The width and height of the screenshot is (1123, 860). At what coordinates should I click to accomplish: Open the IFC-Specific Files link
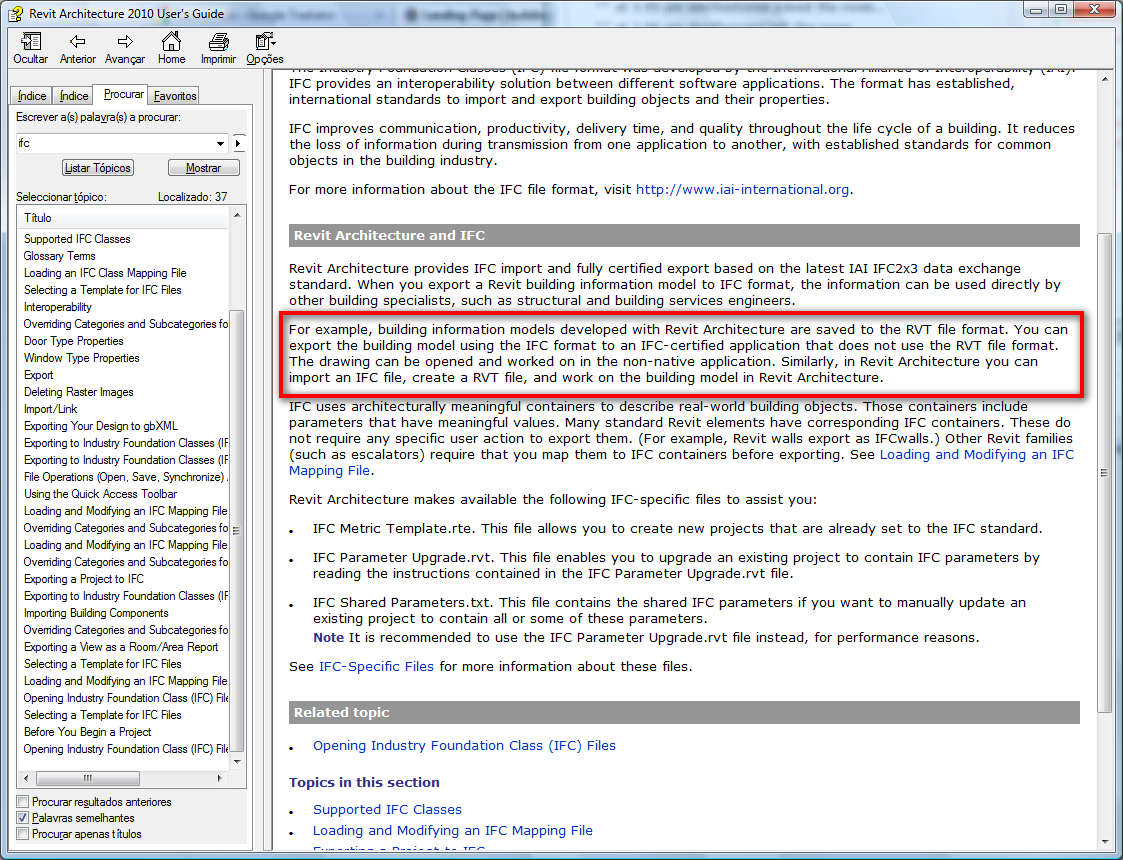pos(376,667)
